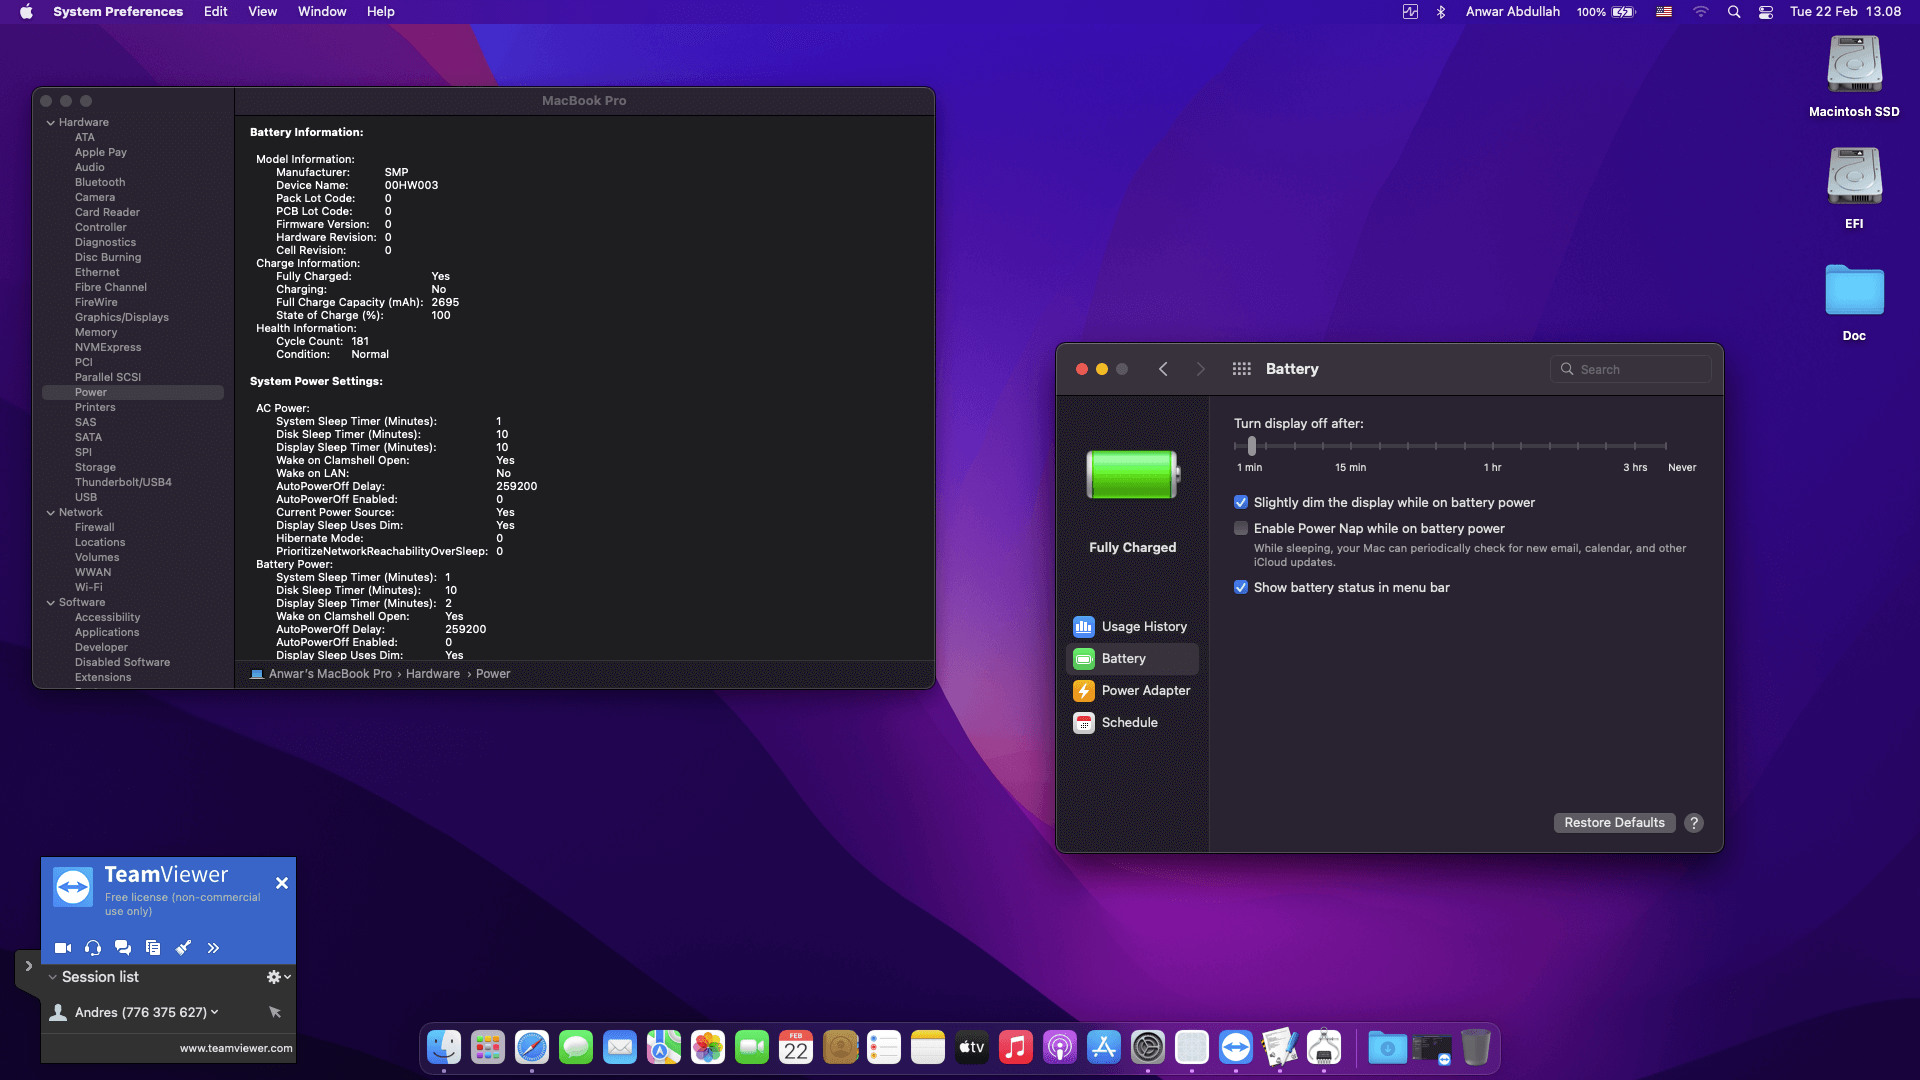Screen dimensions: 1920x1080
Task: Open Trash in the Dock
Action: [1476, 1047]
